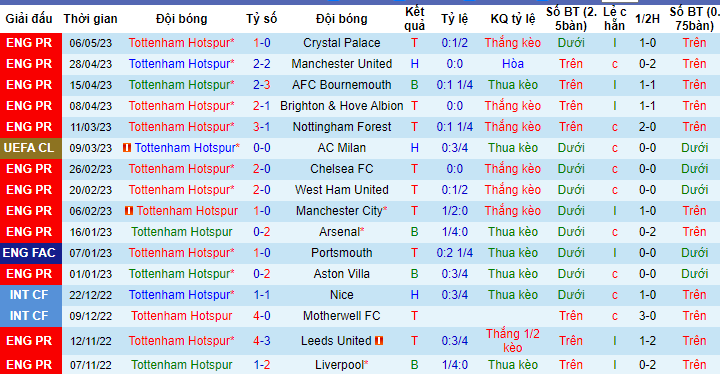Click red card icon before Manchester City match

pyautogui.click(x=129, y=211)
